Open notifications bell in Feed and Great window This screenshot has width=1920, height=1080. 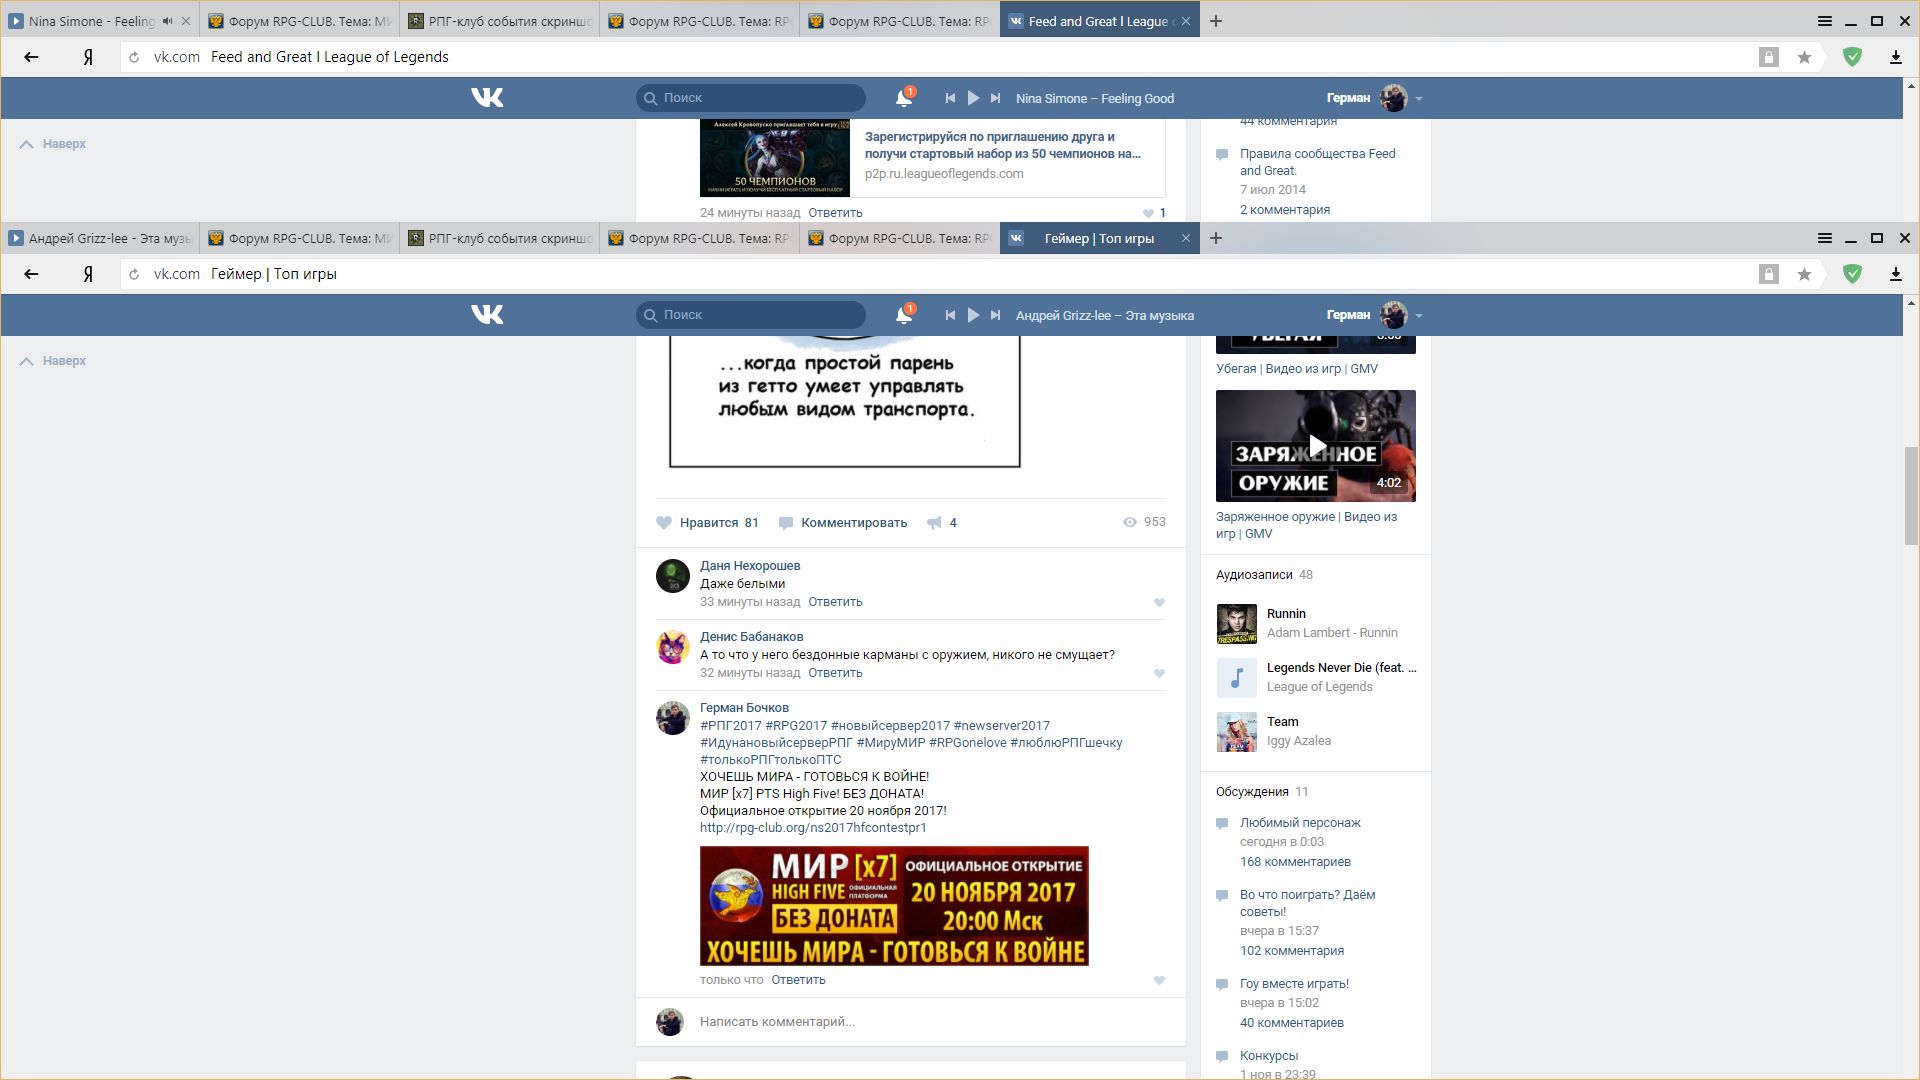[904, 97]
